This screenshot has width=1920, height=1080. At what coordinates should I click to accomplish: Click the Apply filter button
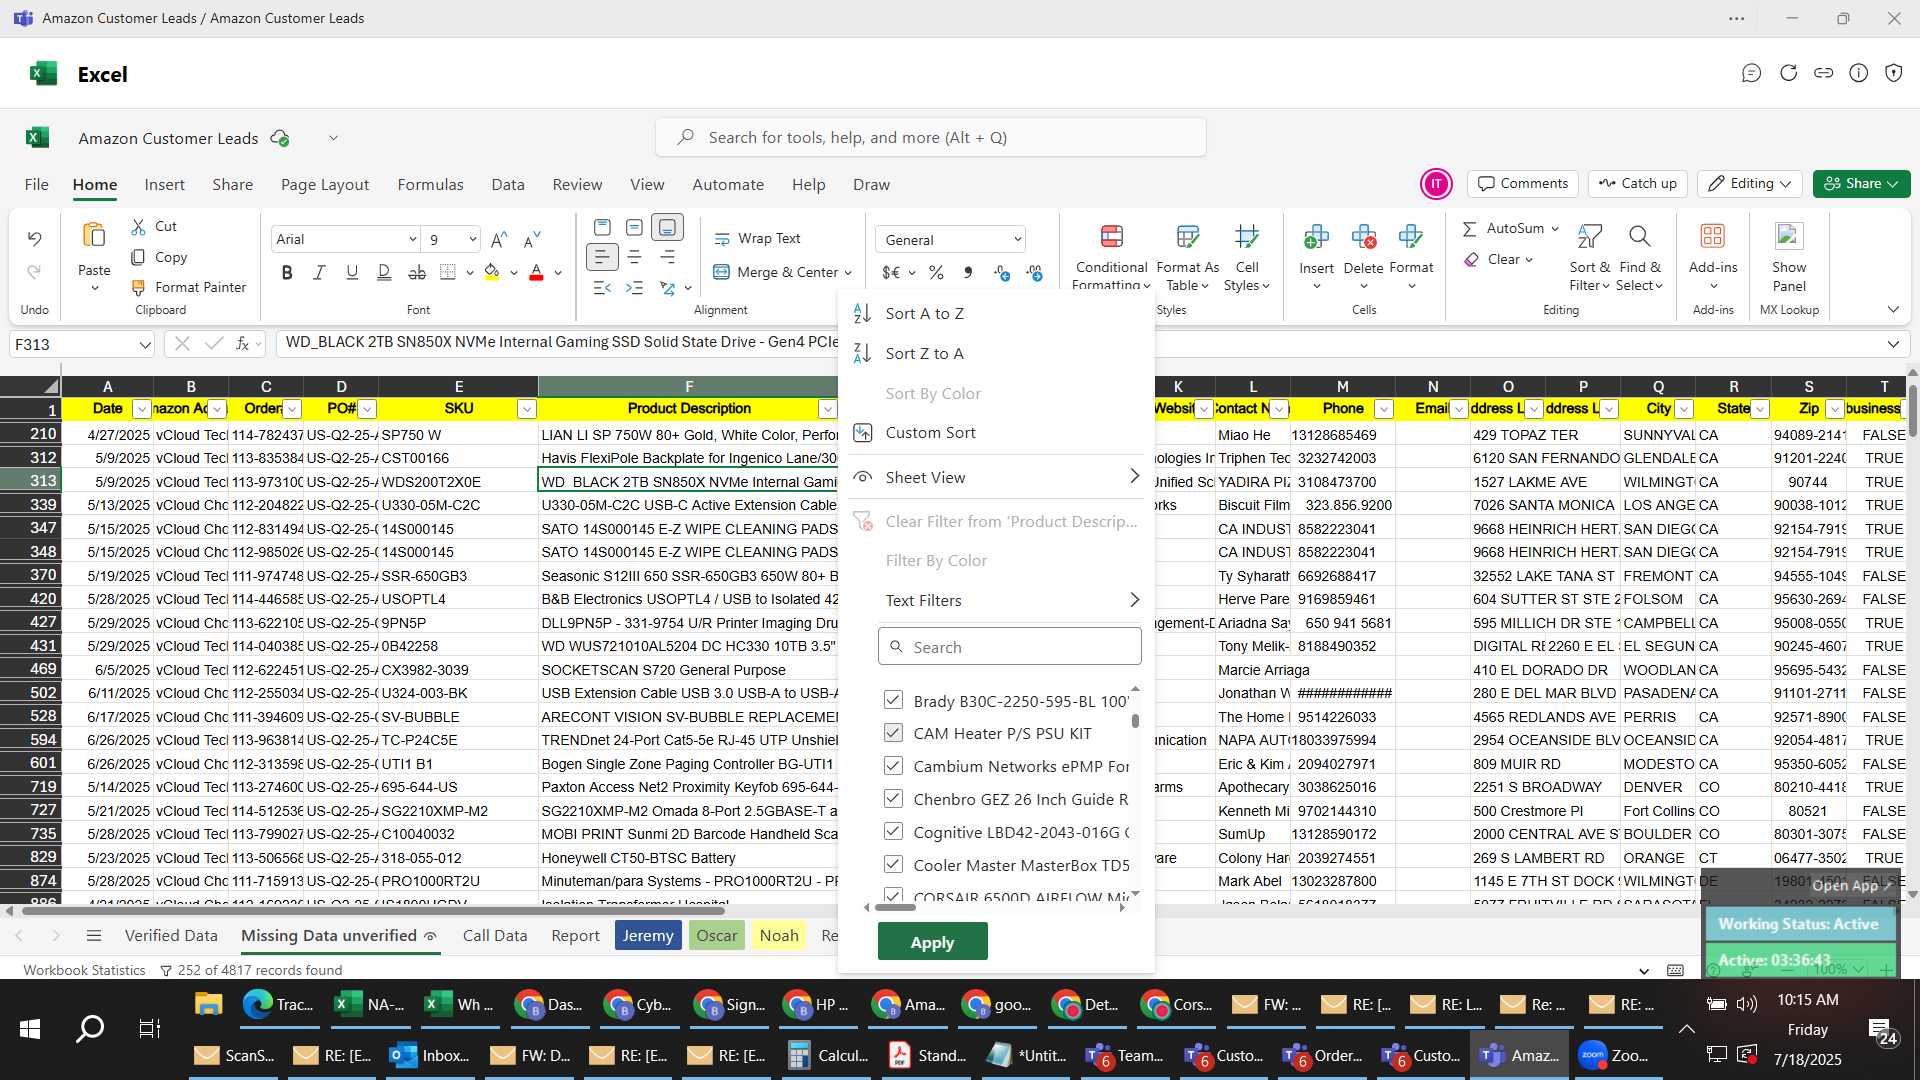pos(932,942)
